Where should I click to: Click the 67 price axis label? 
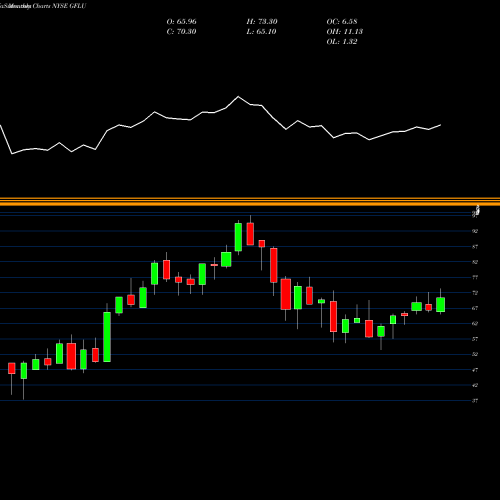tap(475, 308)
